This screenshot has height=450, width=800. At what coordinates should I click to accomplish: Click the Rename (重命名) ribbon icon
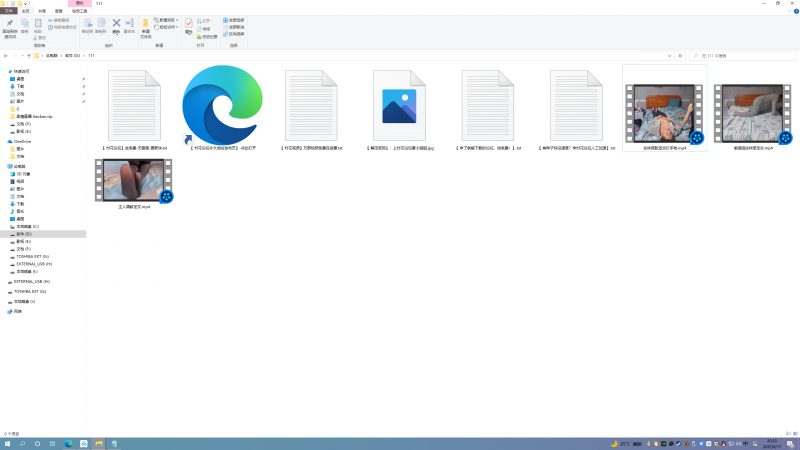(x=129, y=24)
